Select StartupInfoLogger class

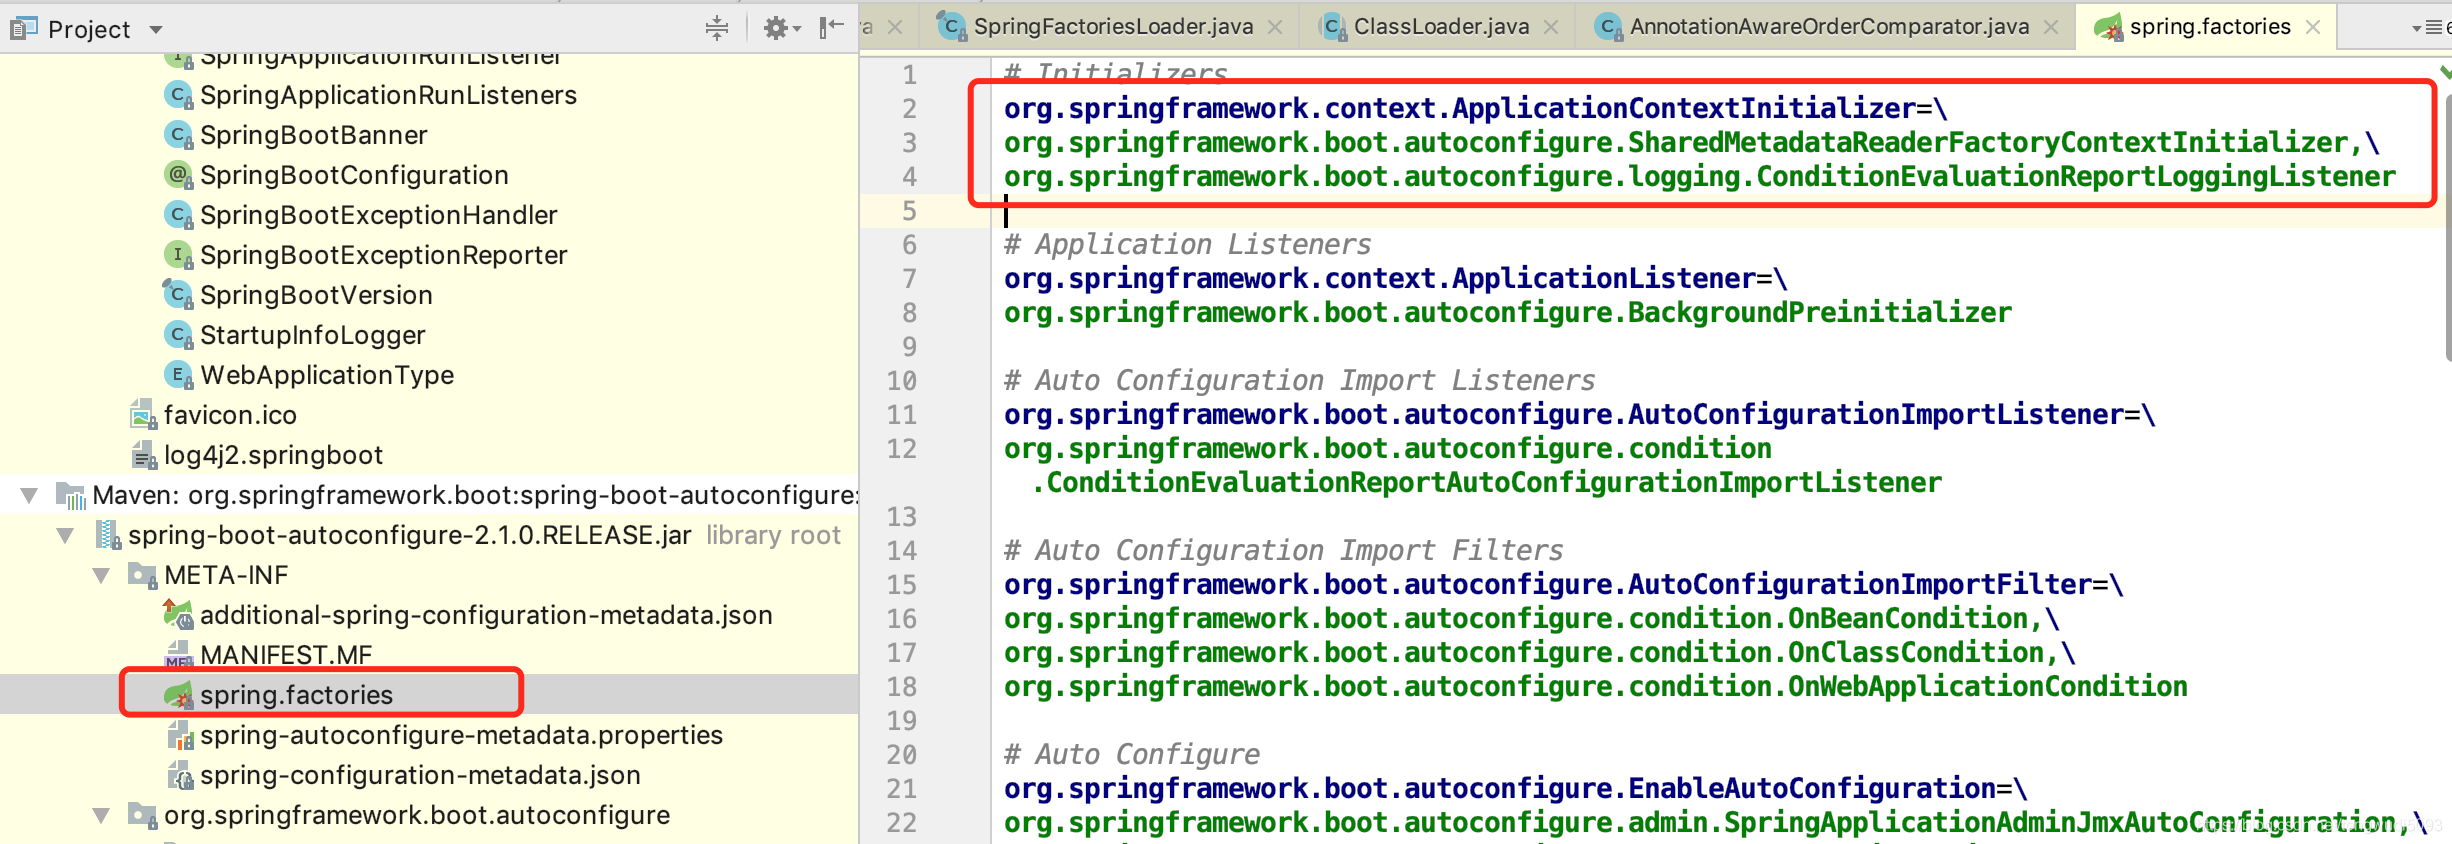[x=312, y=335]
